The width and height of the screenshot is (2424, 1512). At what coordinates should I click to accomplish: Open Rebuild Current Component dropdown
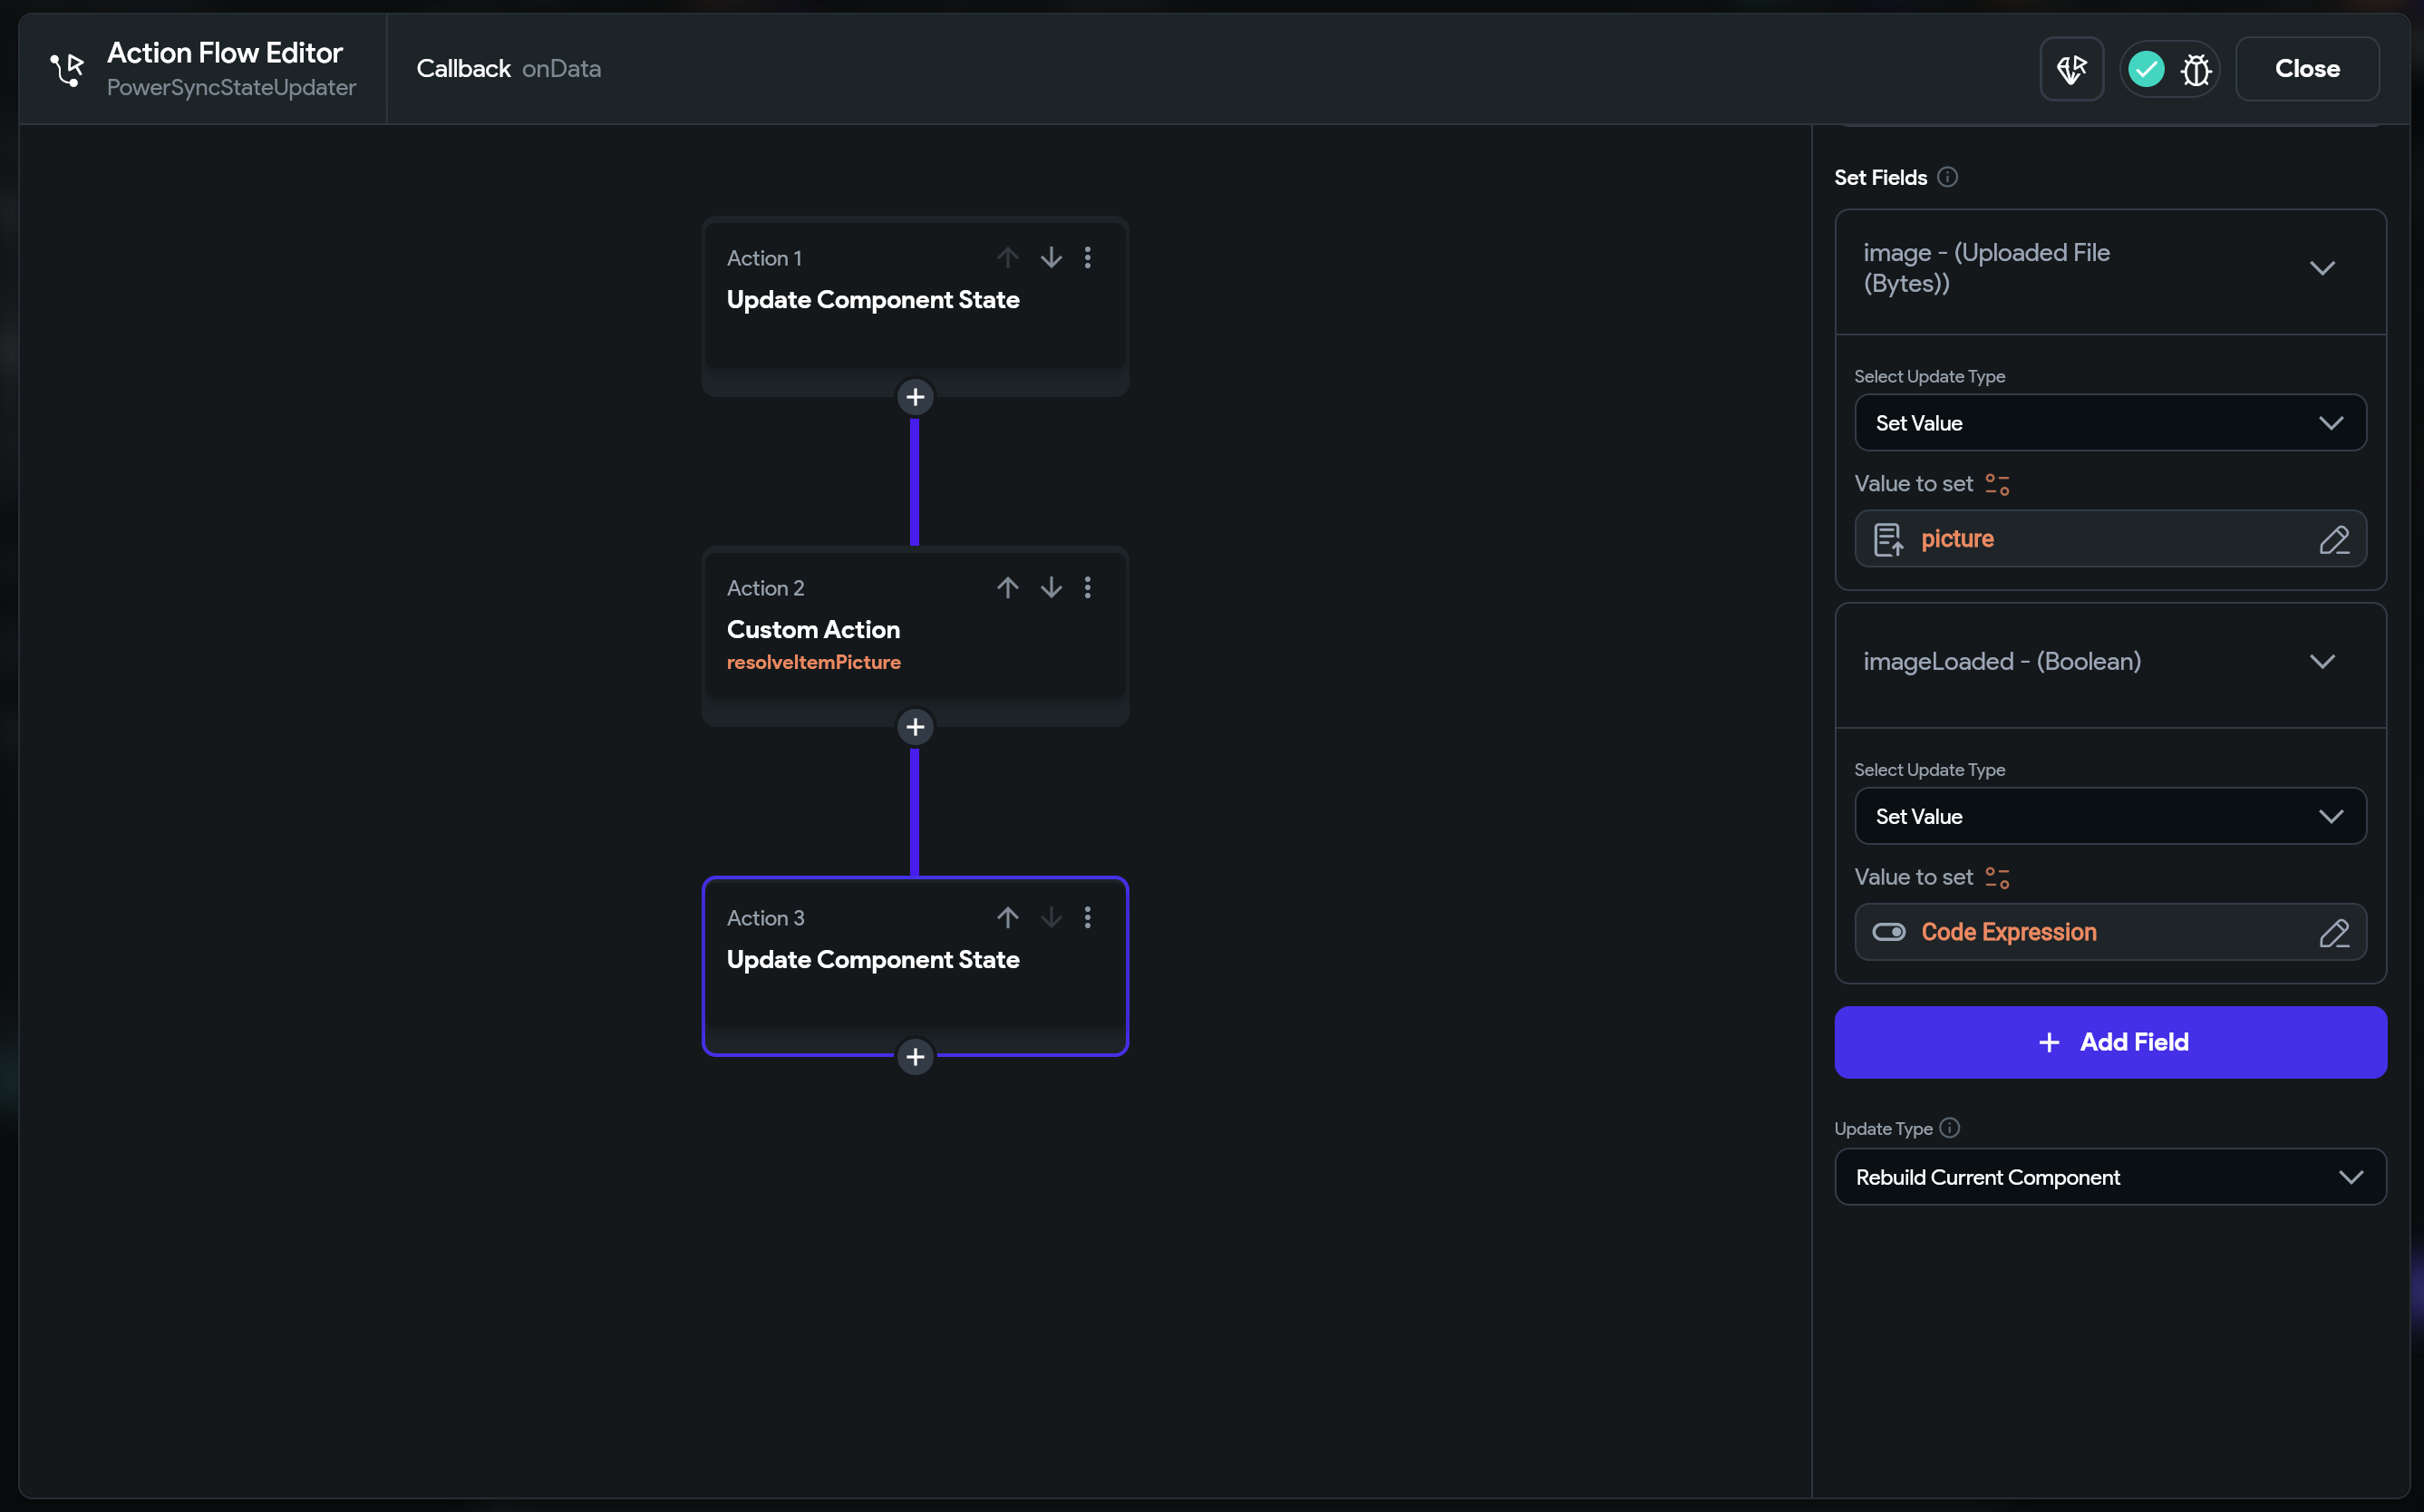coord(2109,1177)
